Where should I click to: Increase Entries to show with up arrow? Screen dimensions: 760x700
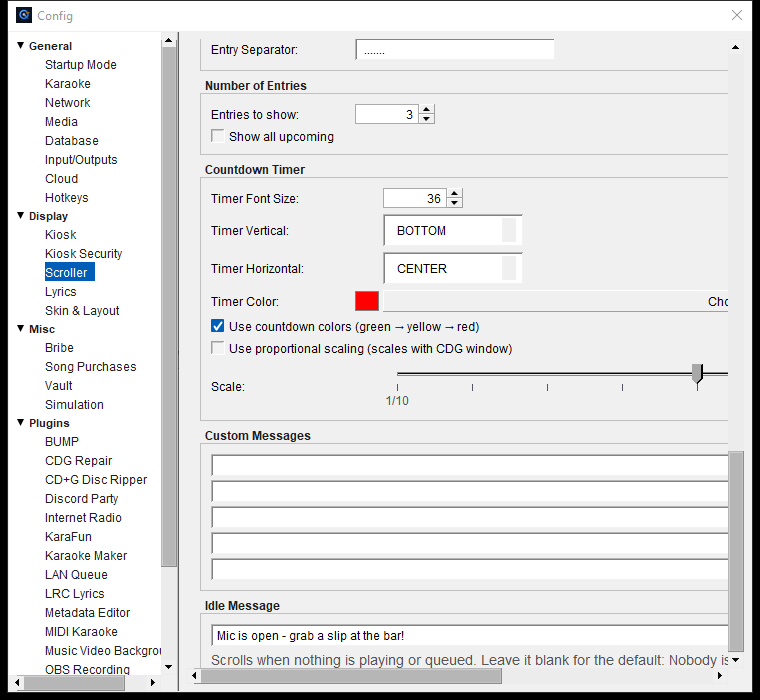point(426,110)
